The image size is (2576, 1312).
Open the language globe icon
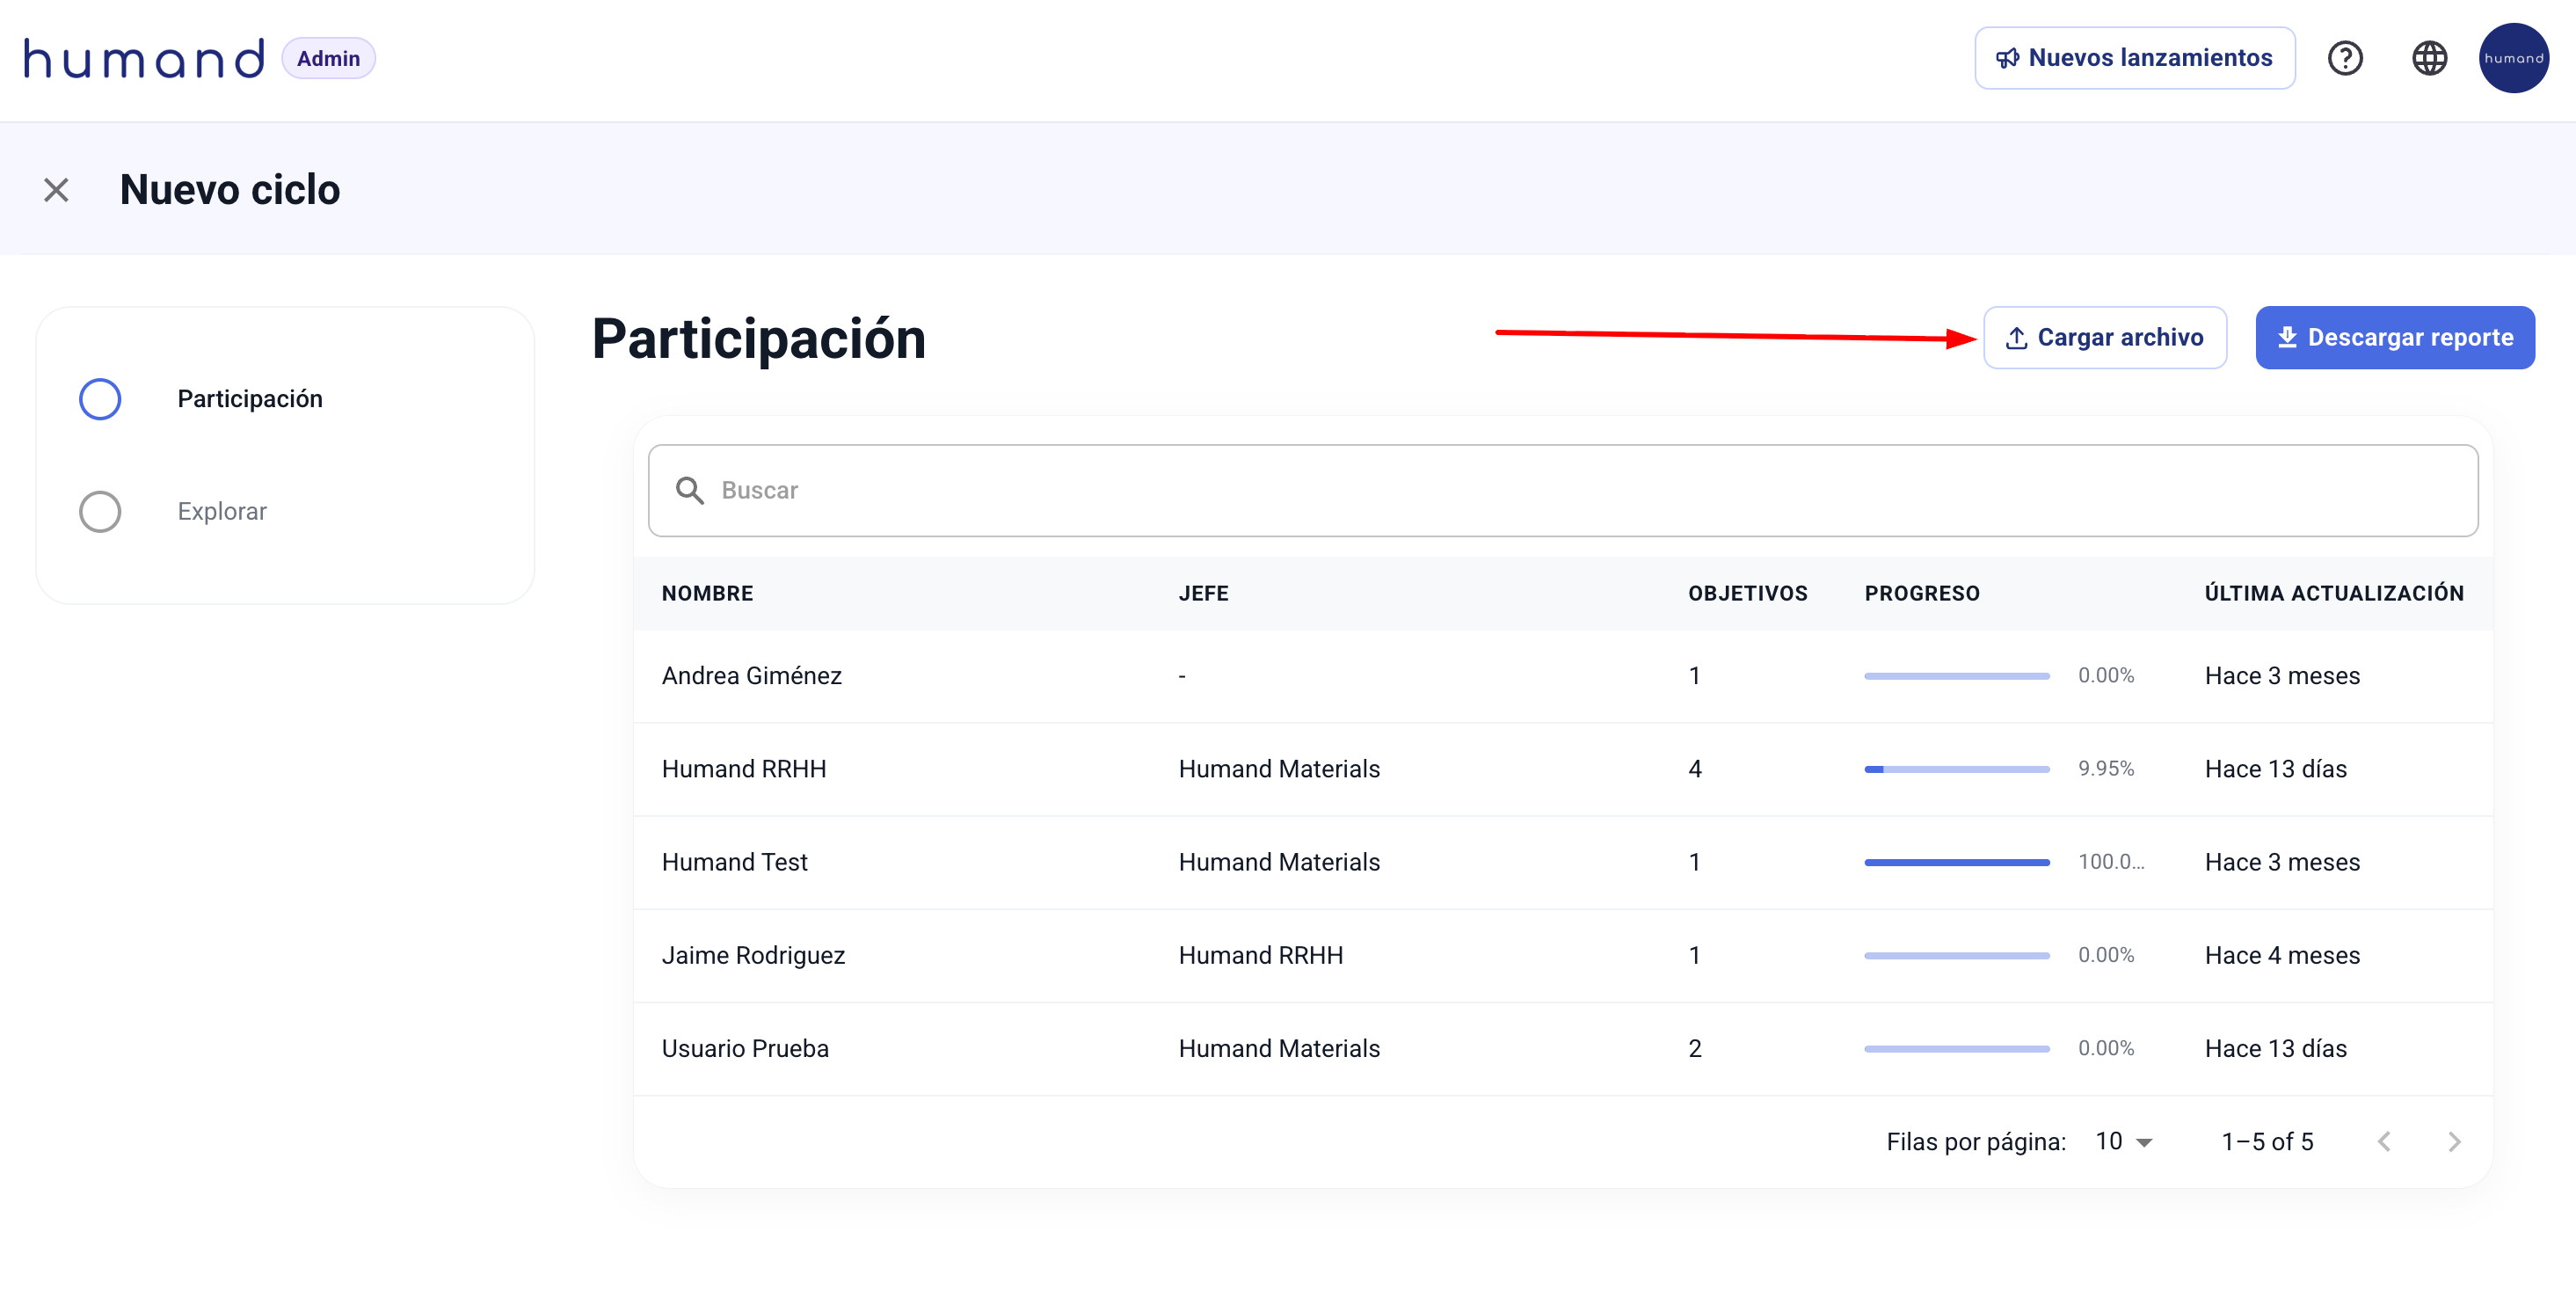2429,58
